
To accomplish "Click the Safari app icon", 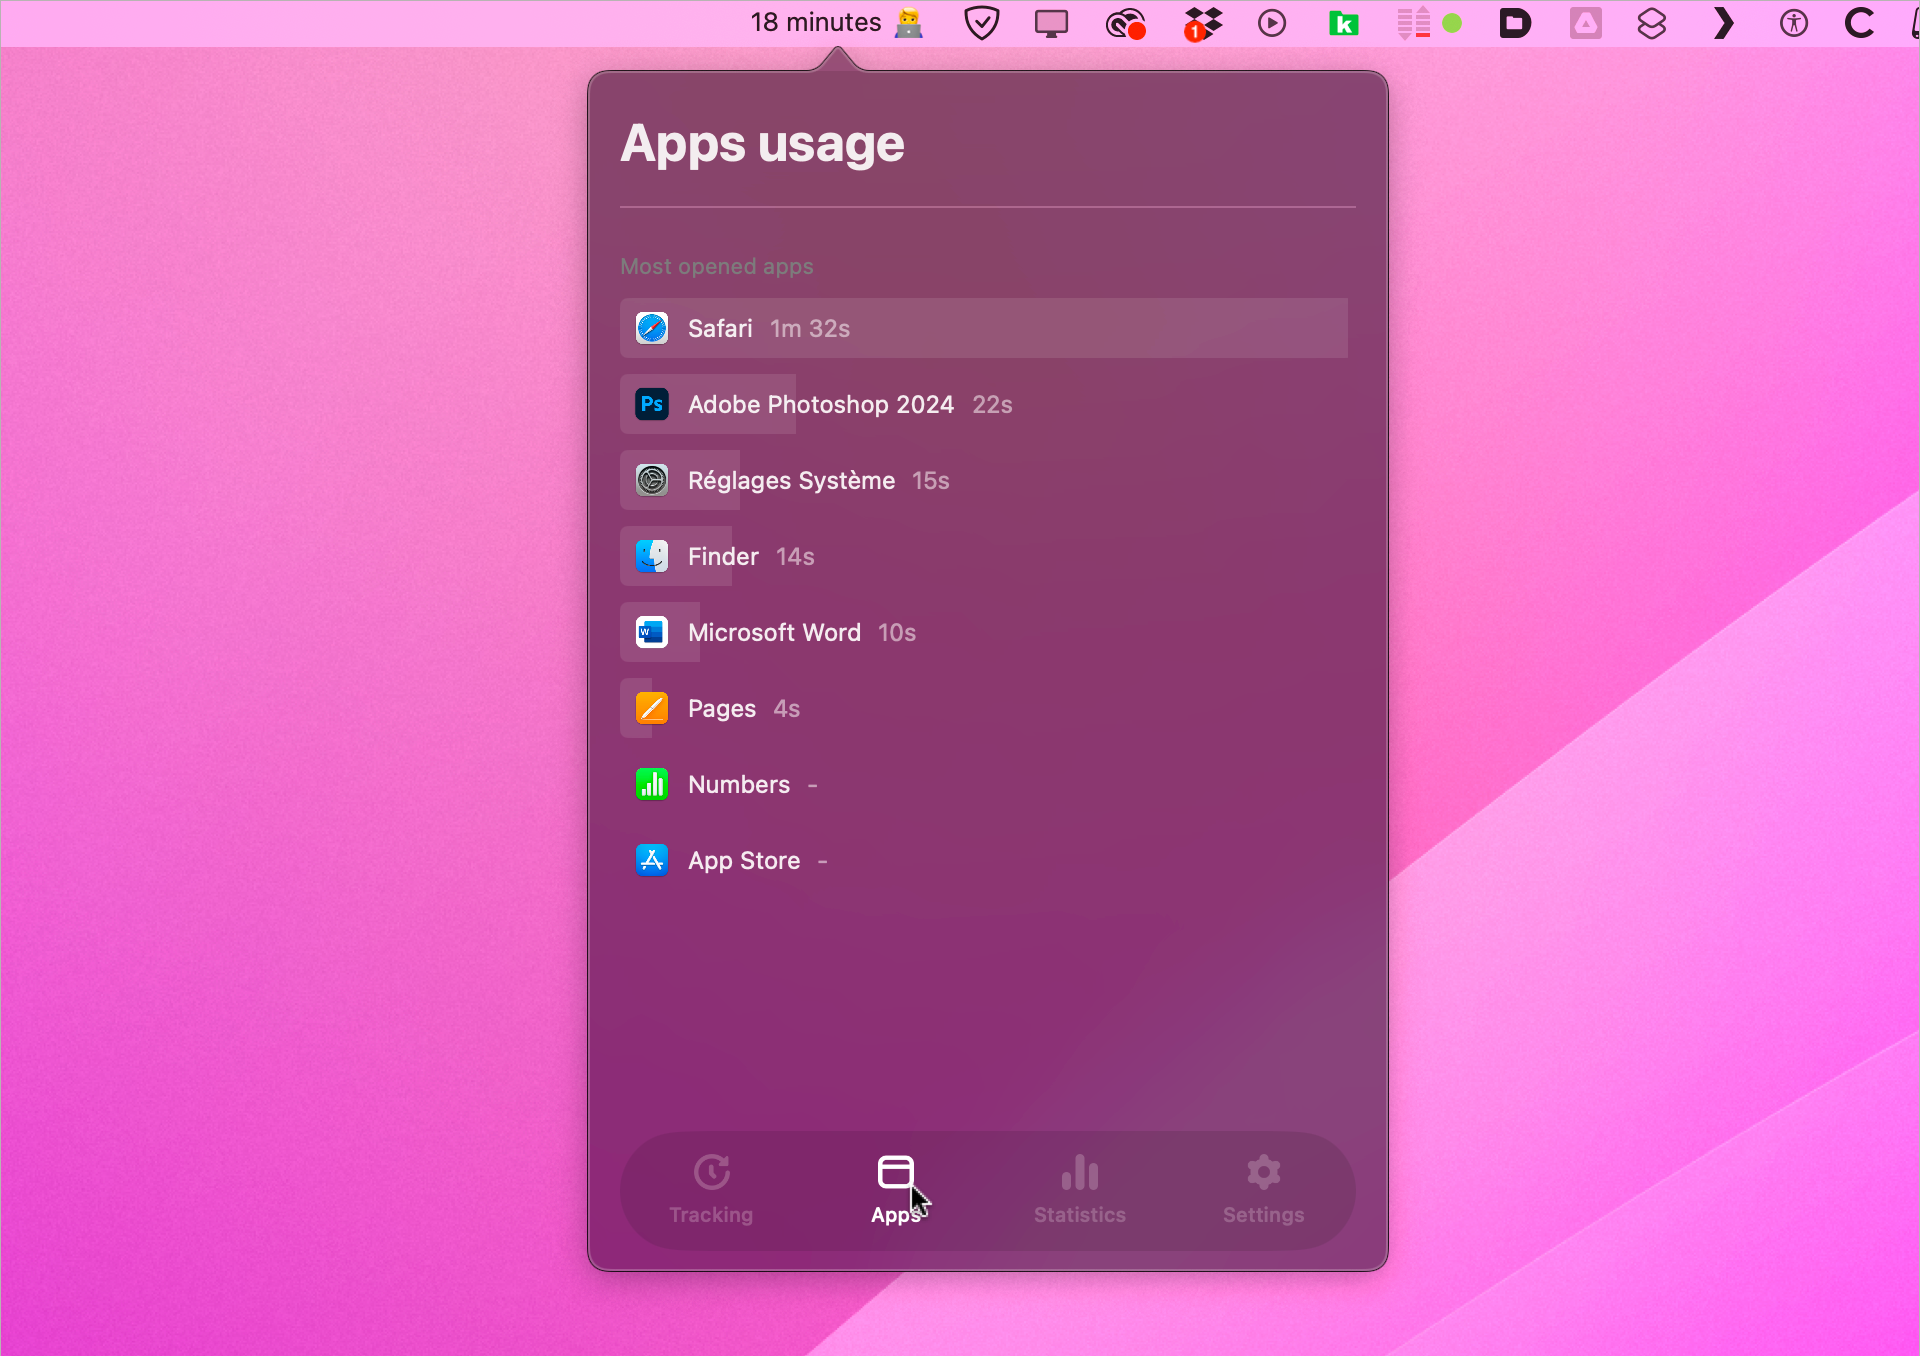I will click(x=652, y=329).
